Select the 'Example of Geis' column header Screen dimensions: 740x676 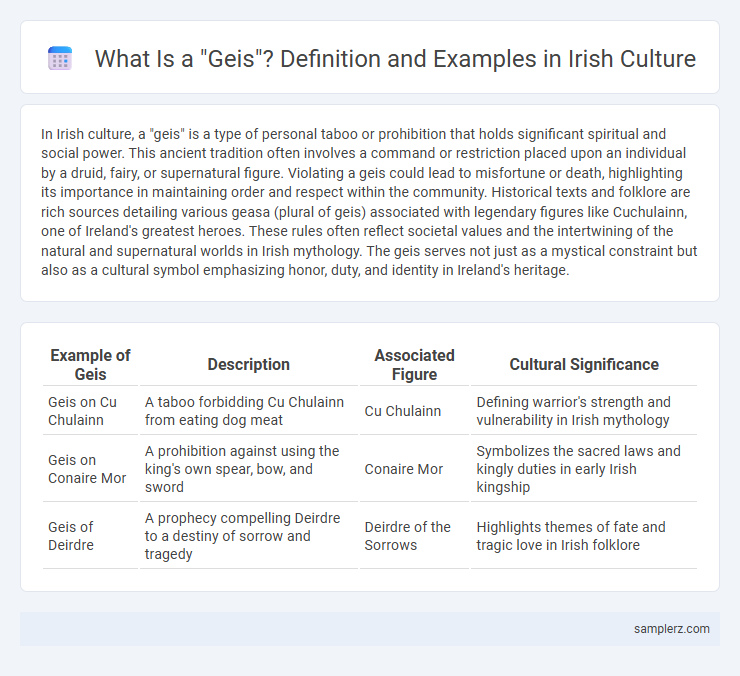[x=90, y=364]
